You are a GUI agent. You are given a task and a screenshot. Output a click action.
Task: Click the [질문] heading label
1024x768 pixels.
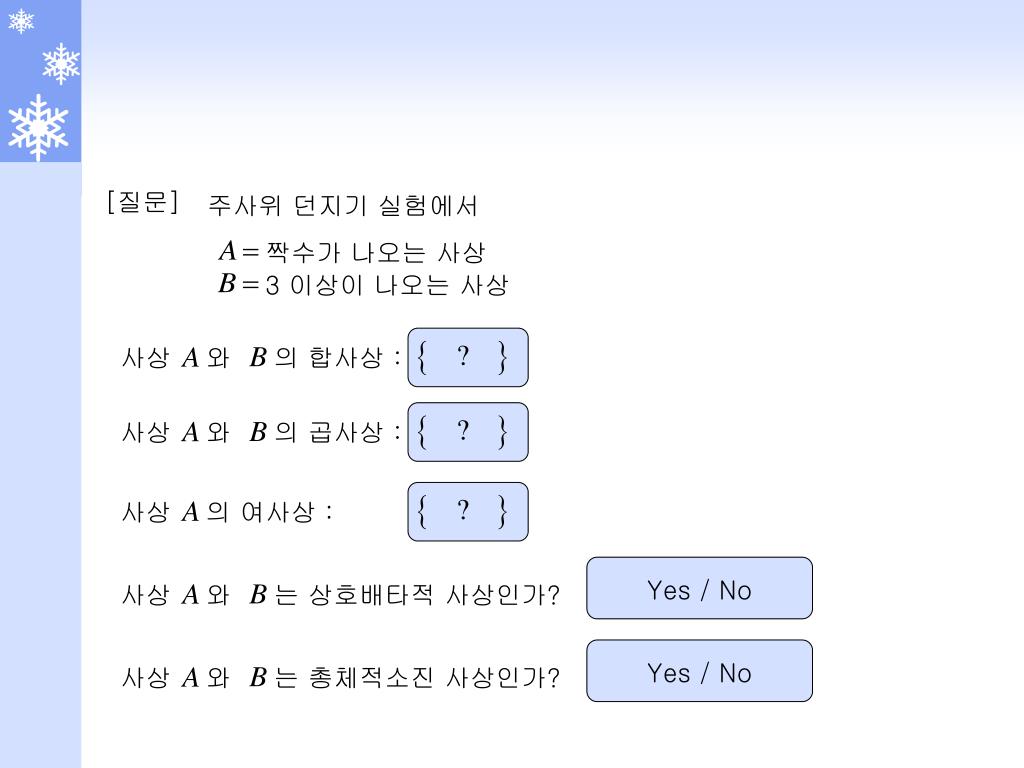tap(142, 202)
